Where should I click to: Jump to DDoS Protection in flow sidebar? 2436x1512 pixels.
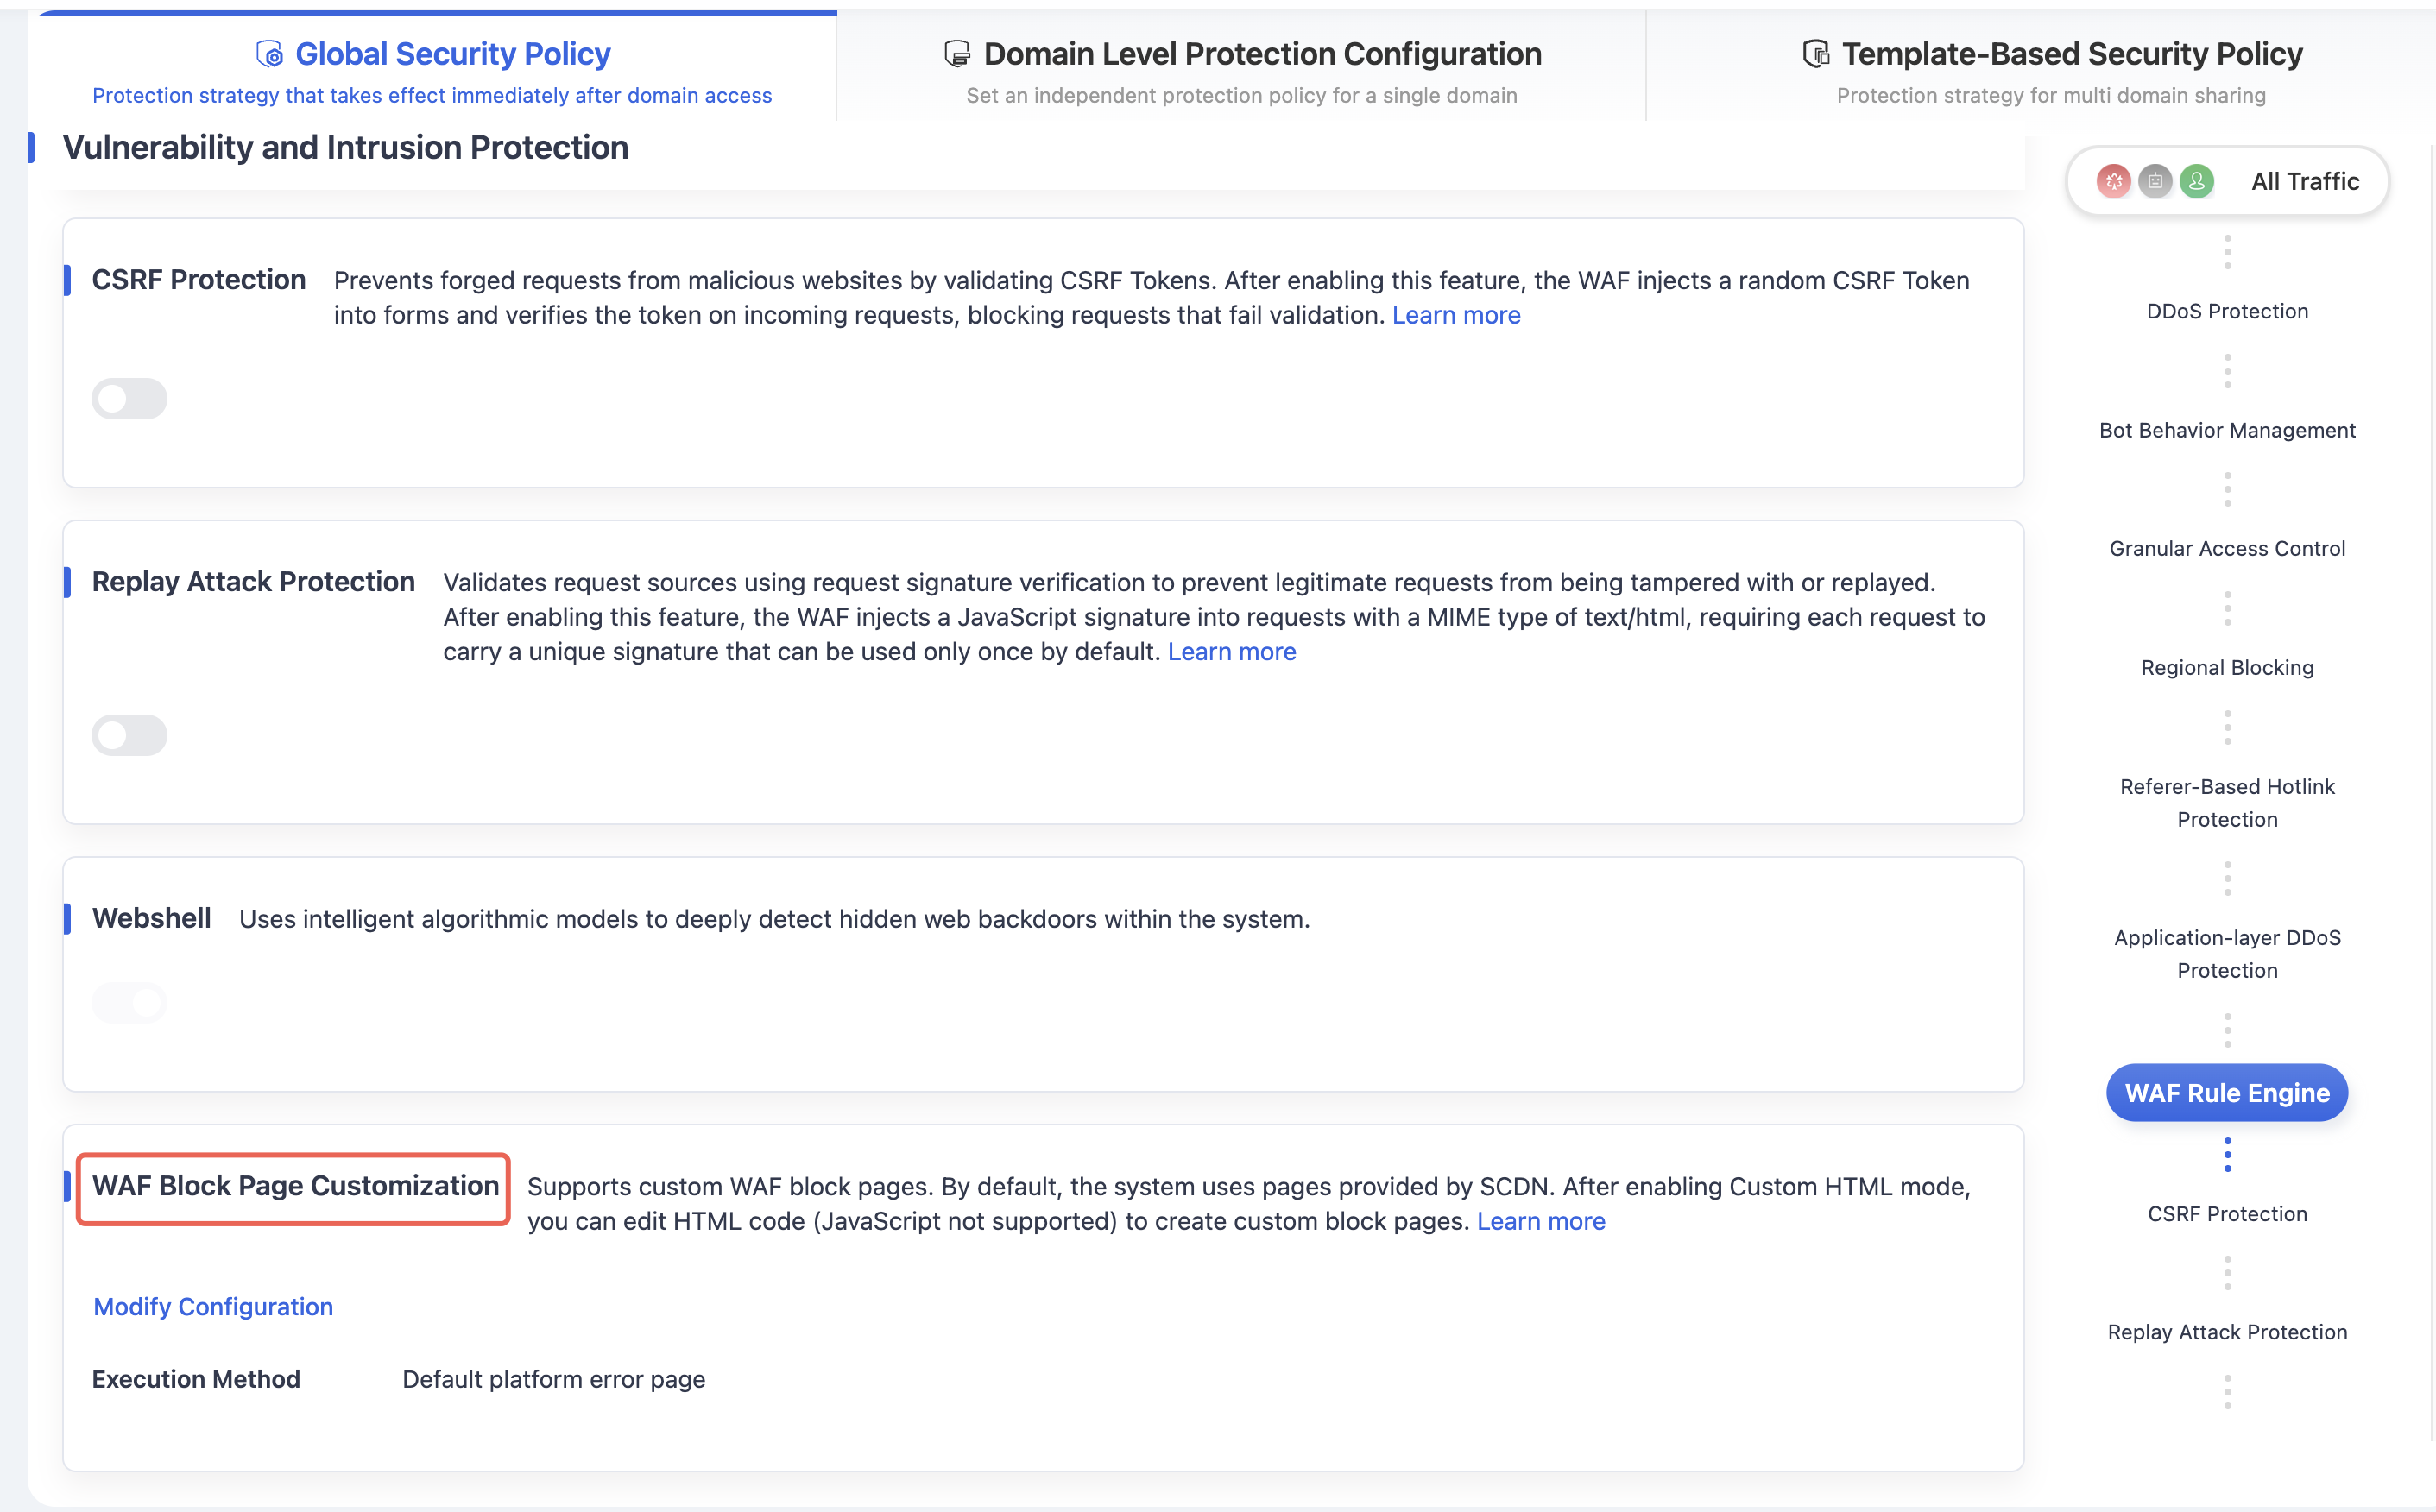pyautogui.click(x=2227, y=312)
